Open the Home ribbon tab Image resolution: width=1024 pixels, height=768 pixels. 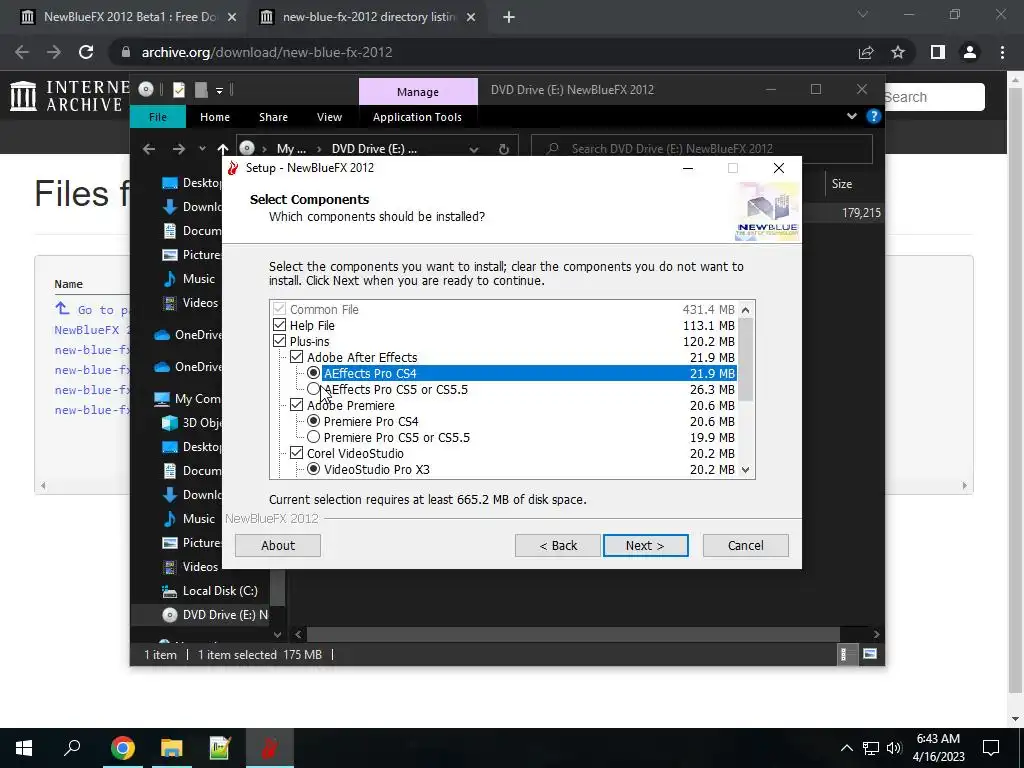(x=215, y=117)
